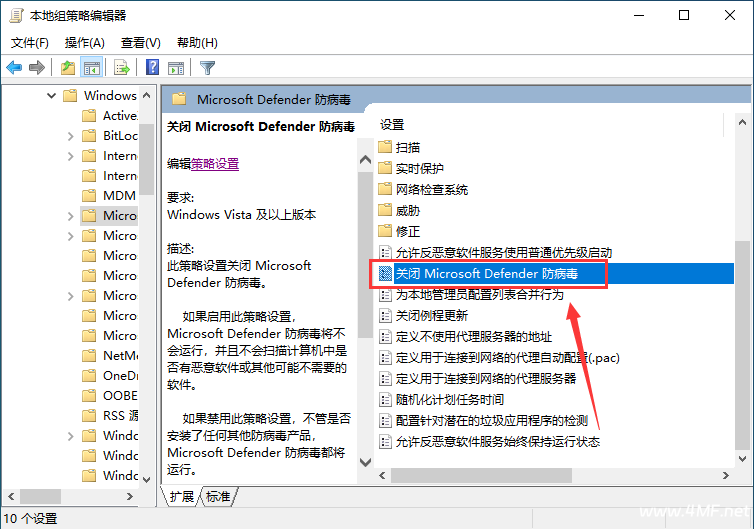Switch to the 扩展 tab
This screenshot has width=754, height=529.
point(181,497)
